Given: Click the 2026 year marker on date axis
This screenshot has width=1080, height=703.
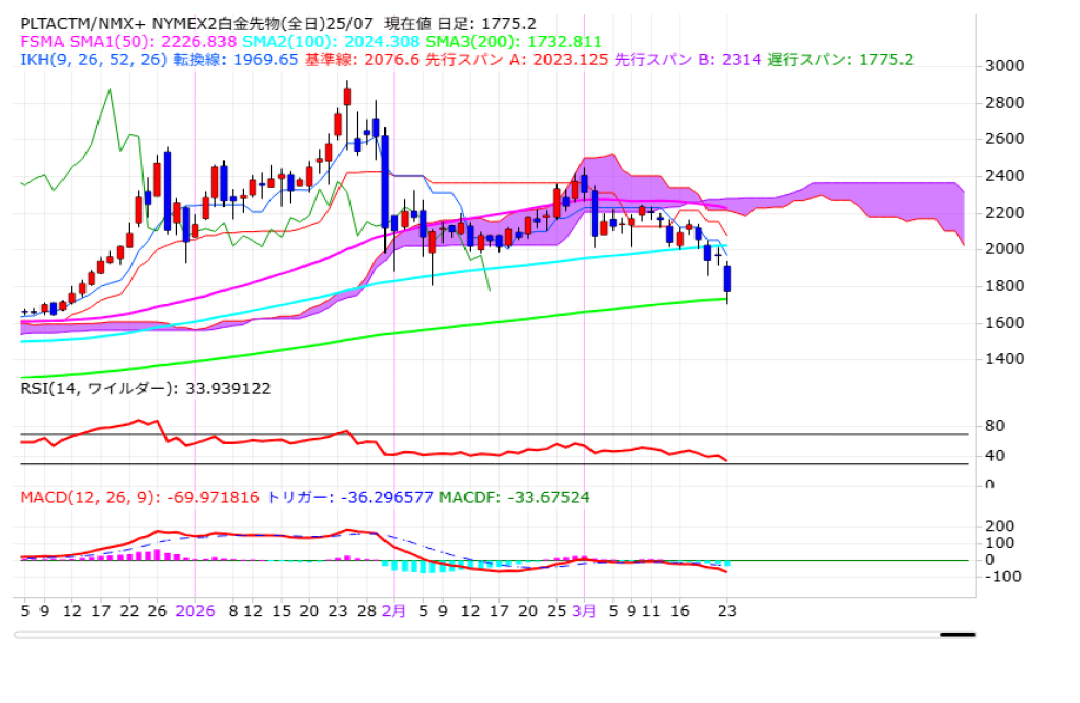Looking at the screenshot, I should (195, 610).
